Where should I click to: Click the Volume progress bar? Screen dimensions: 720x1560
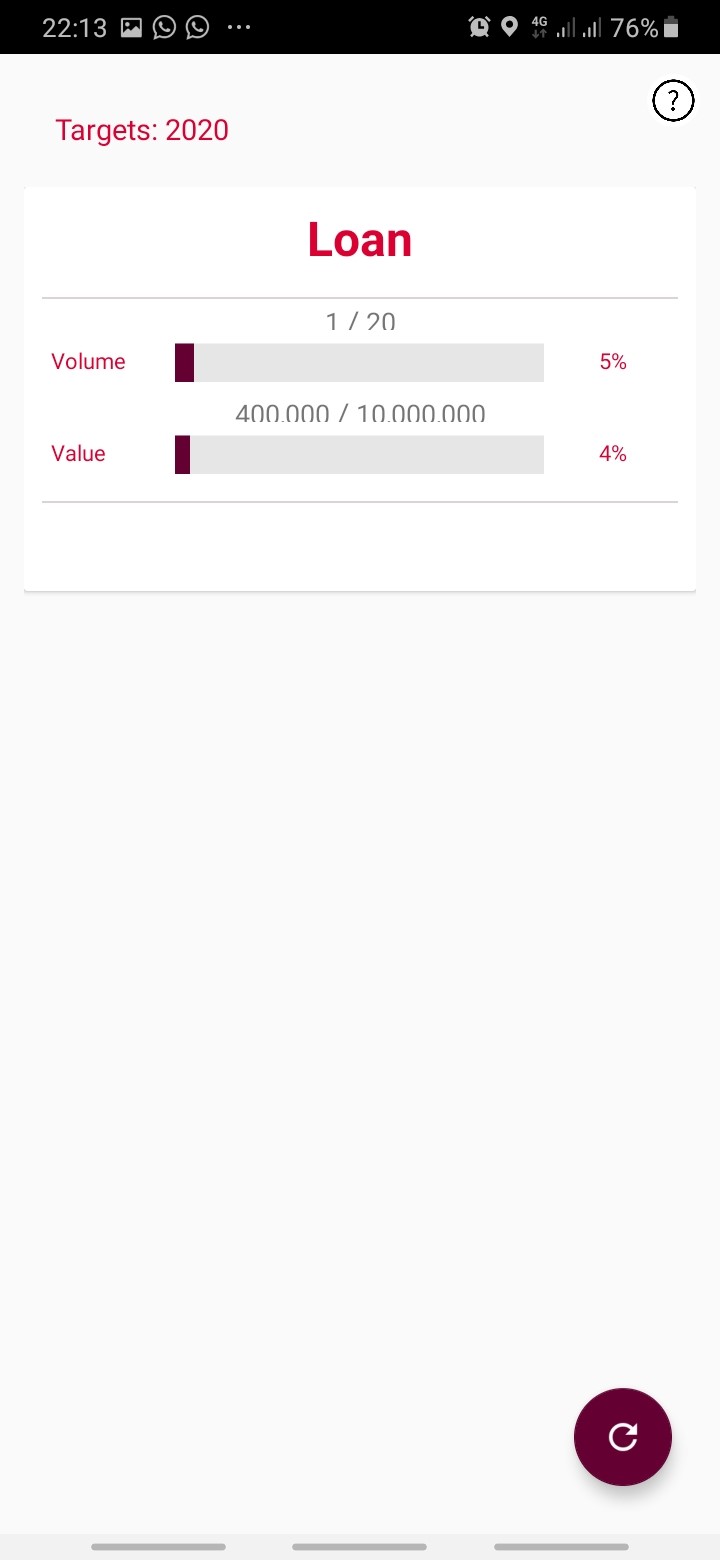point(359,362)
